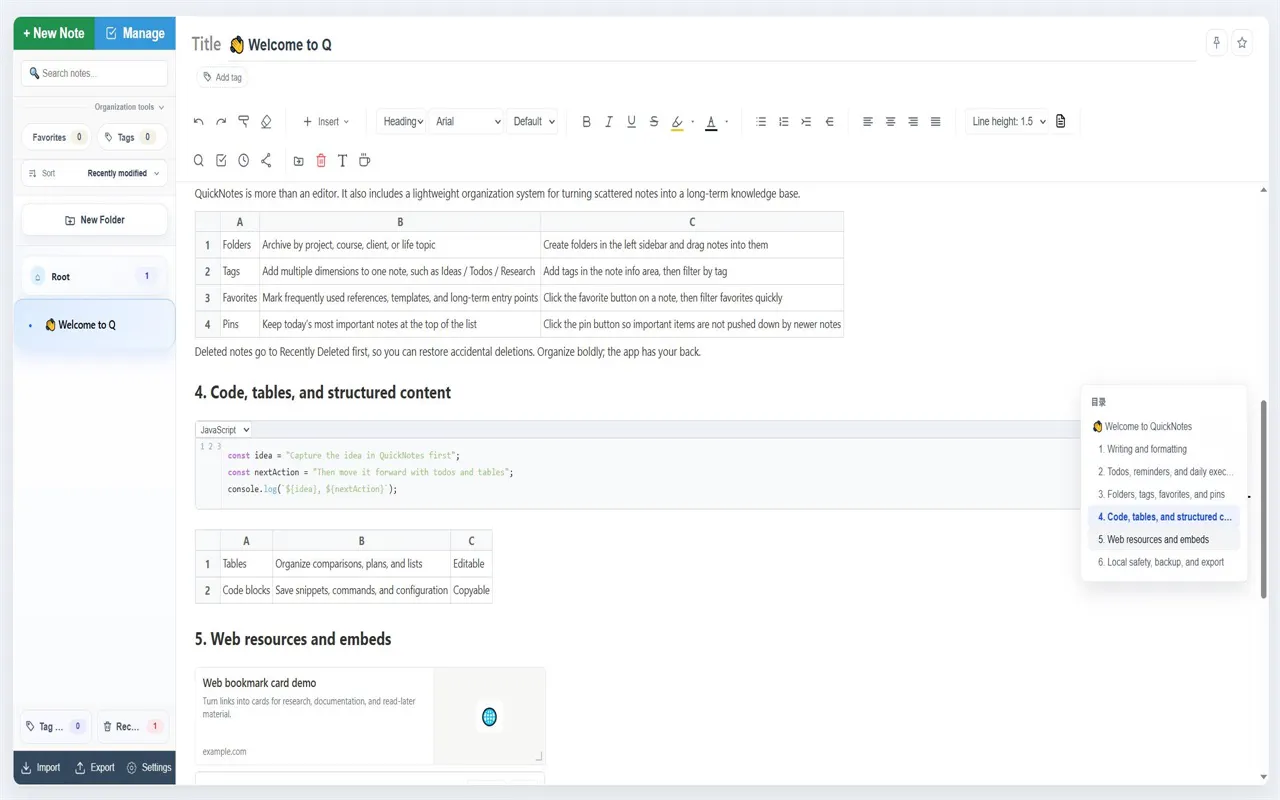Open the Insert dropdown

coord(326,122)
